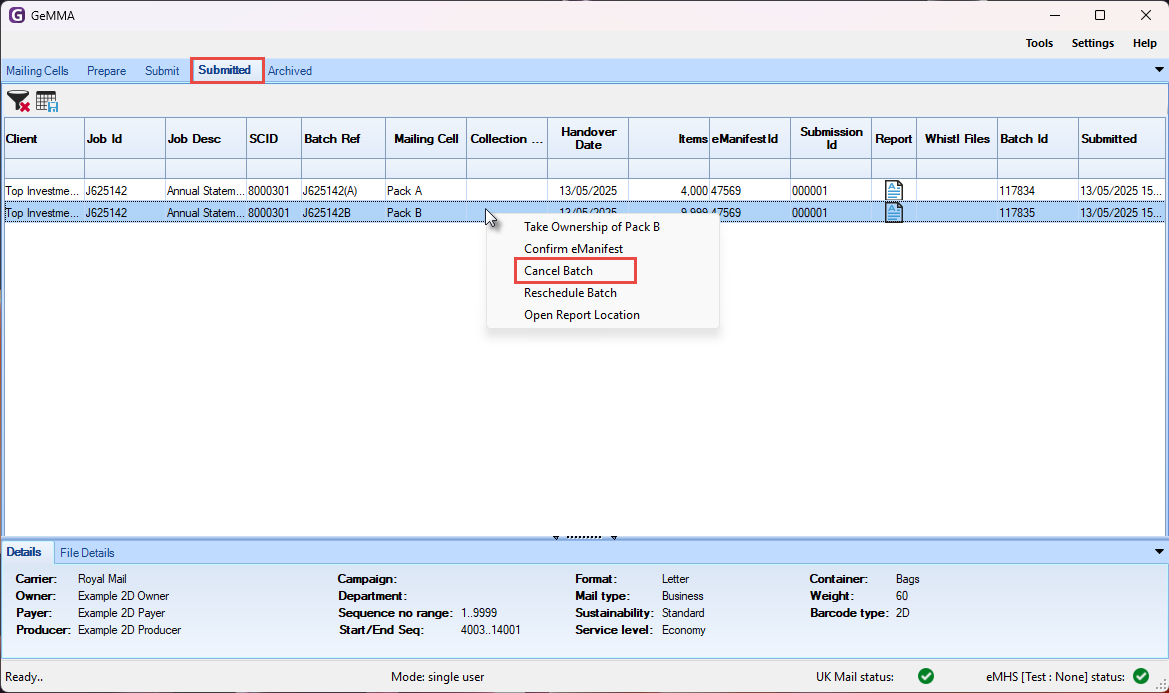Image resolution: width=1169 pixels, height=693 pixels.
Task: Click the clear filter funnel icon
Action: tap(18, 100)
